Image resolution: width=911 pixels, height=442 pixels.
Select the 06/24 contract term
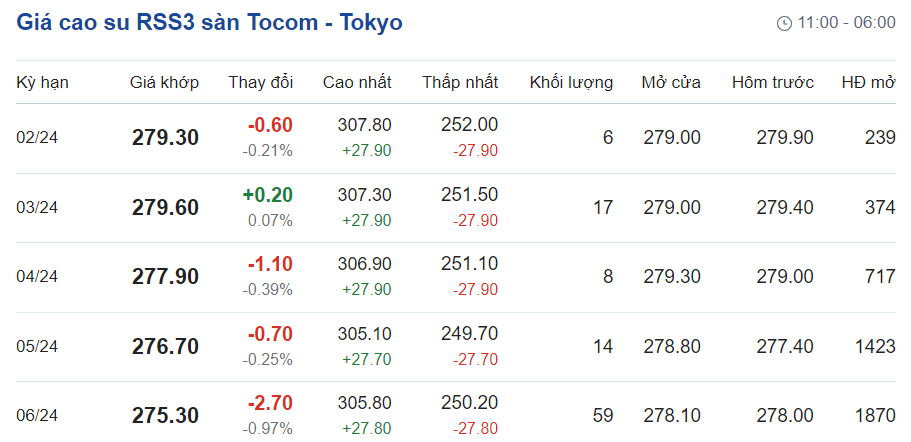(x=37, y=415)
